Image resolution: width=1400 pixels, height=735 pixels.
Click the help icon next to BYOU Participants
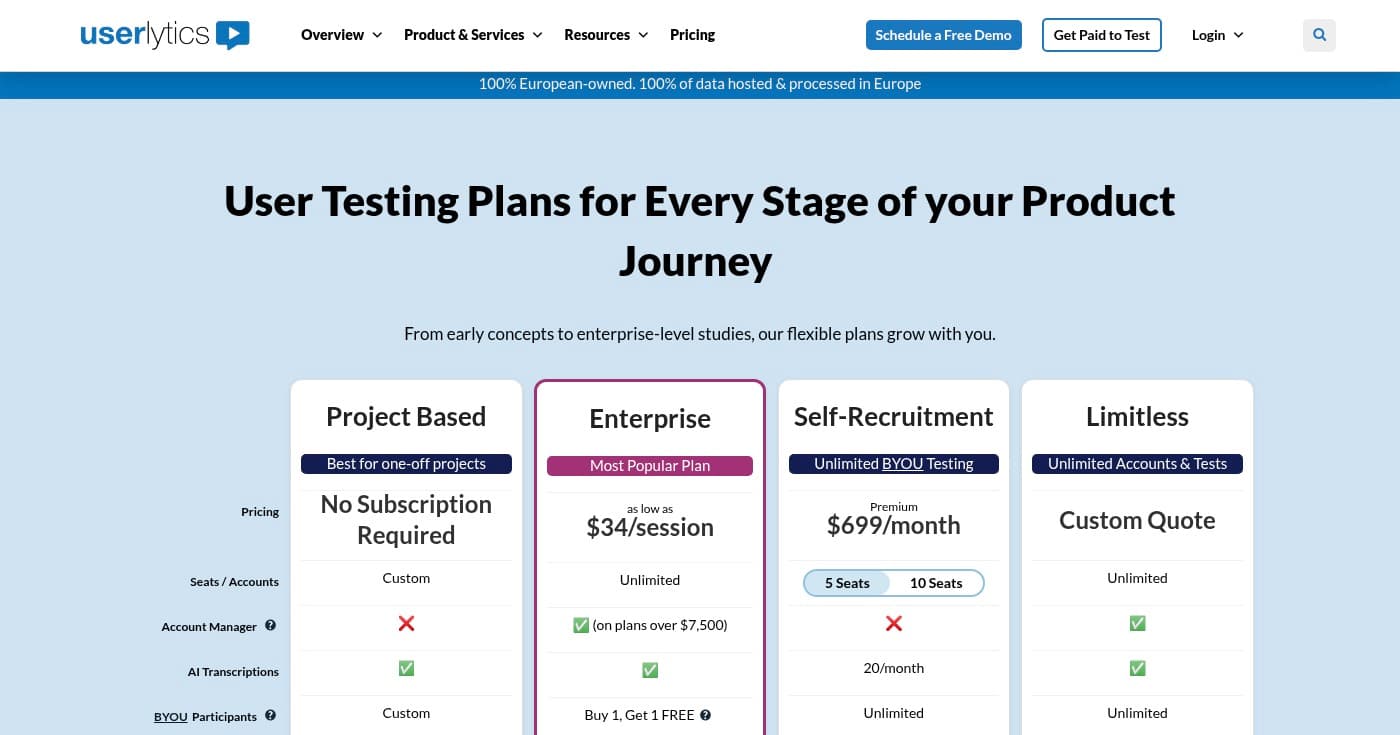[270, 714]
